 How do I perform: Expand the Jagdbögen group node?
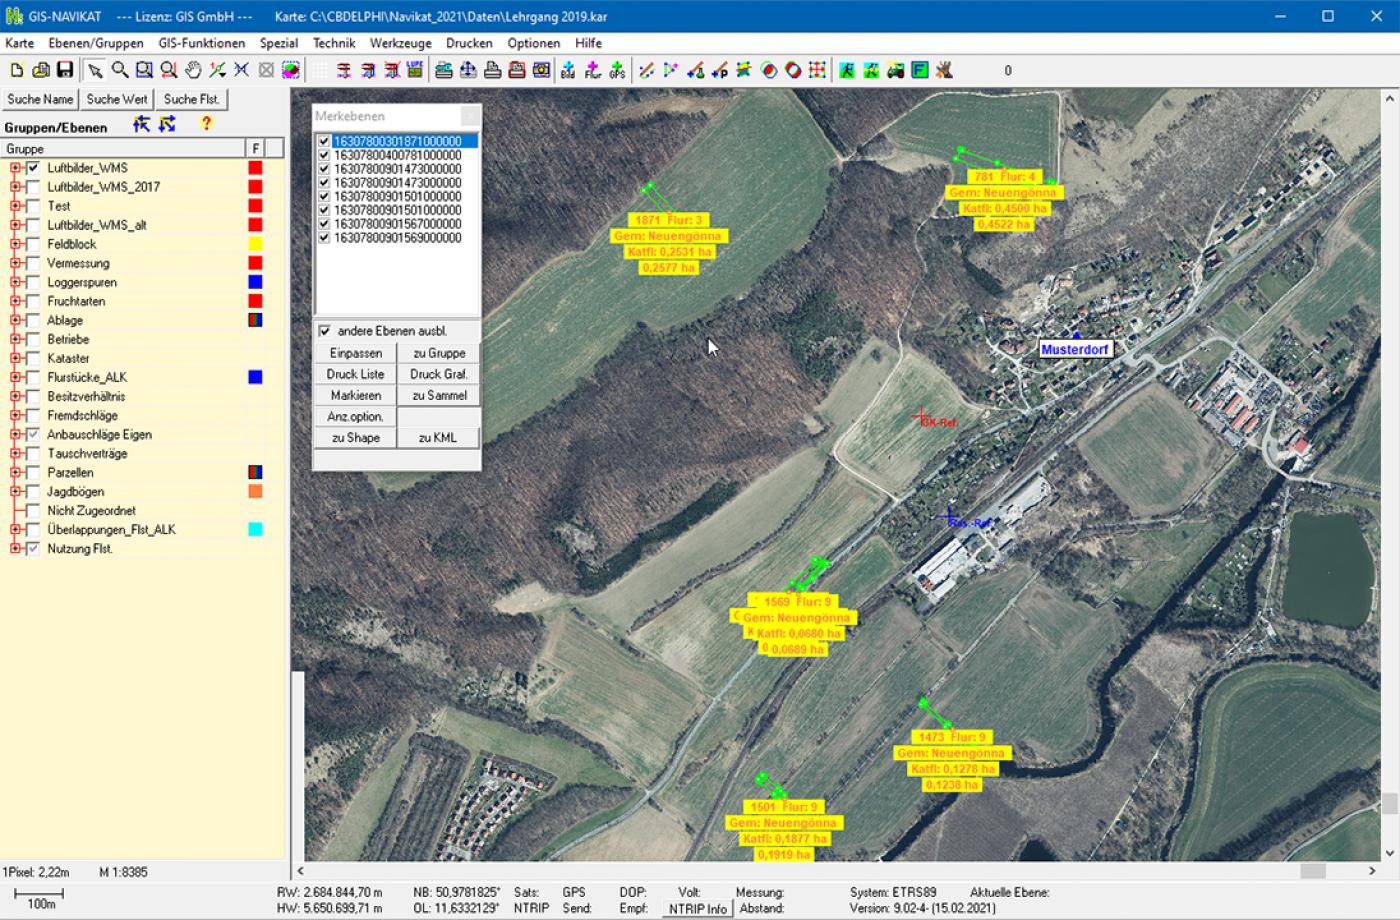pos(16,492)
